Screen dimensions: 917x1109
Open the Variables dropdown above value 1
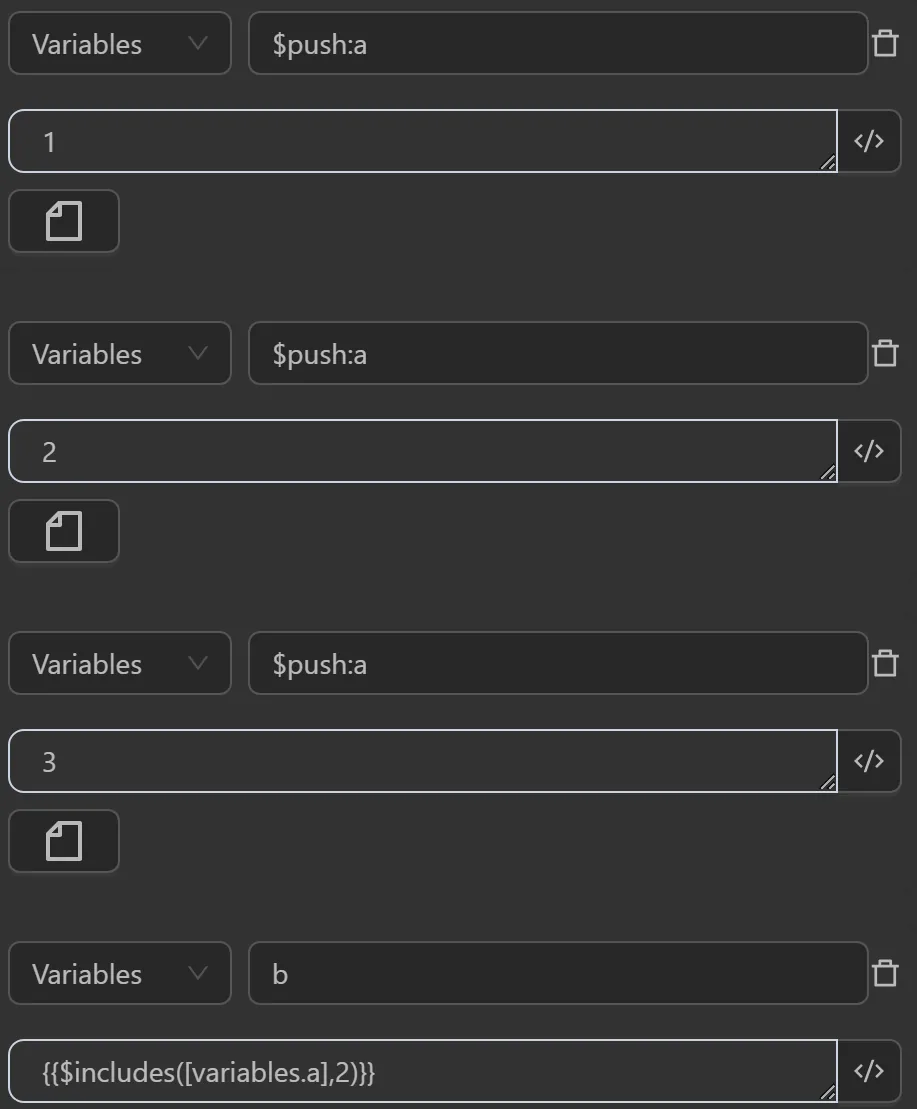[120, 43]
